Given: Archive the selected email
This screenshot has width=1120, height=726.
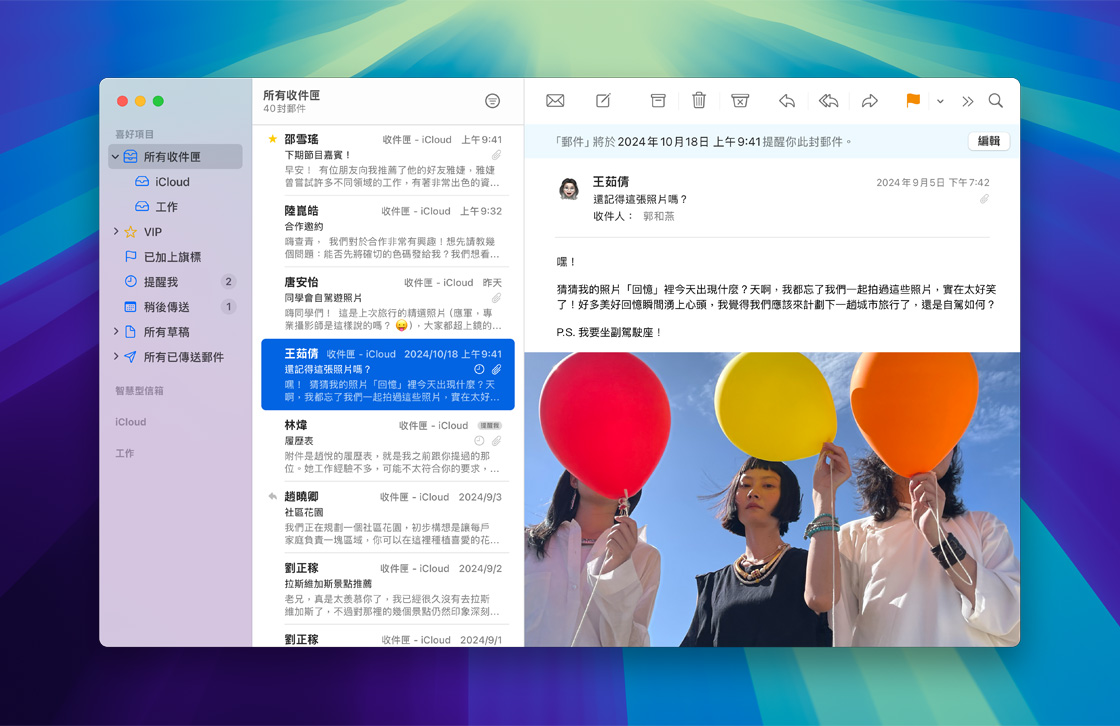Looking at the screenshot, I should (658, 101).
